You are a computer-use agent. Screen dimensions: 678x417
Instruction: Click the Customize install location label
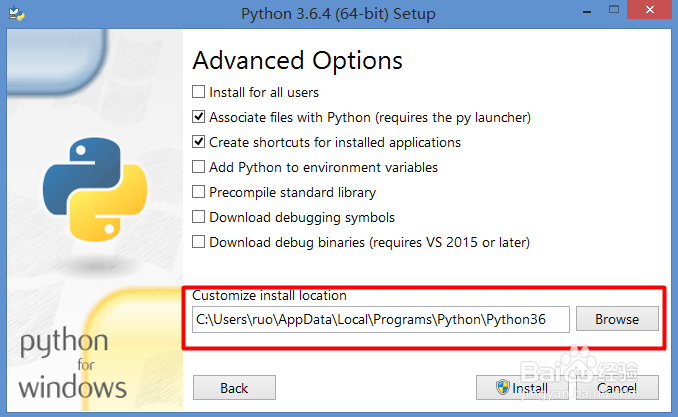click(269, 295)
